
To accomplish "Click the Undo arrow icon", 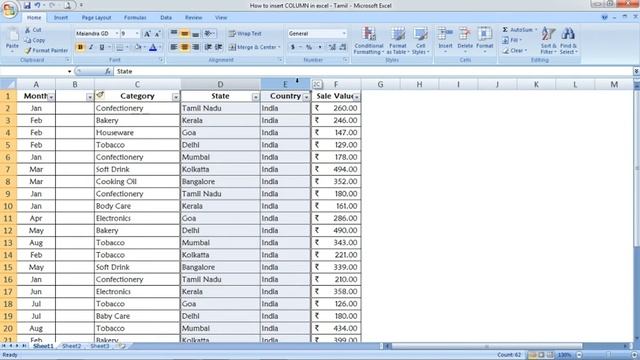I will coord(37,5).
